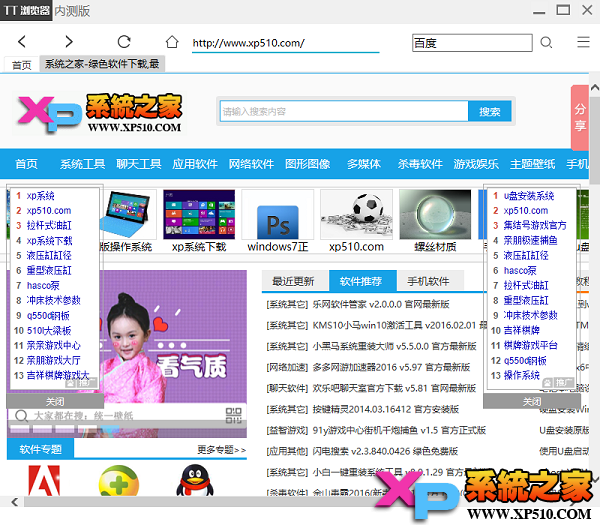
Task: Click the 软件专题 section header
Action: [x=41, y=449]
